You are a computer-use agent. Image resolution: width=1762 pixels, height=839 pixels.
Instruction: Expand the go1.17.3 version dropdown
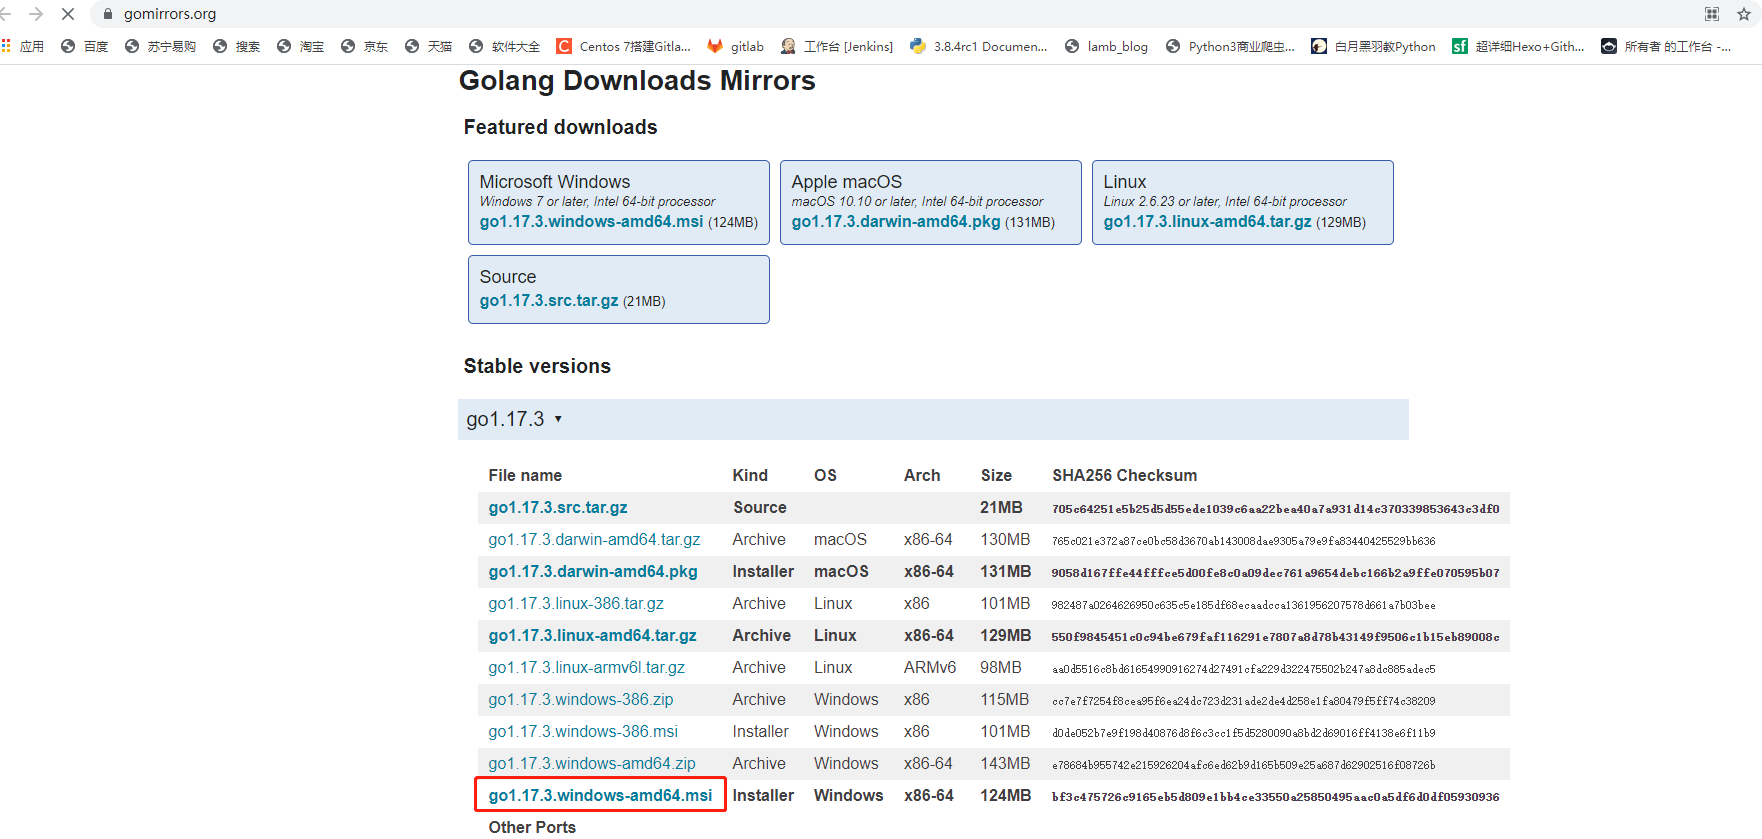pos(515,419)
